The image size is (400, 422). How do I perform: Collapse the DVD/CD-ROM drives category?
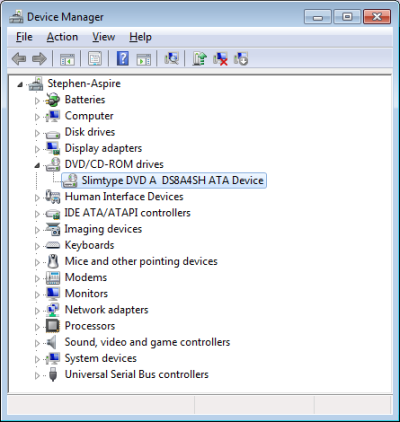37,165
